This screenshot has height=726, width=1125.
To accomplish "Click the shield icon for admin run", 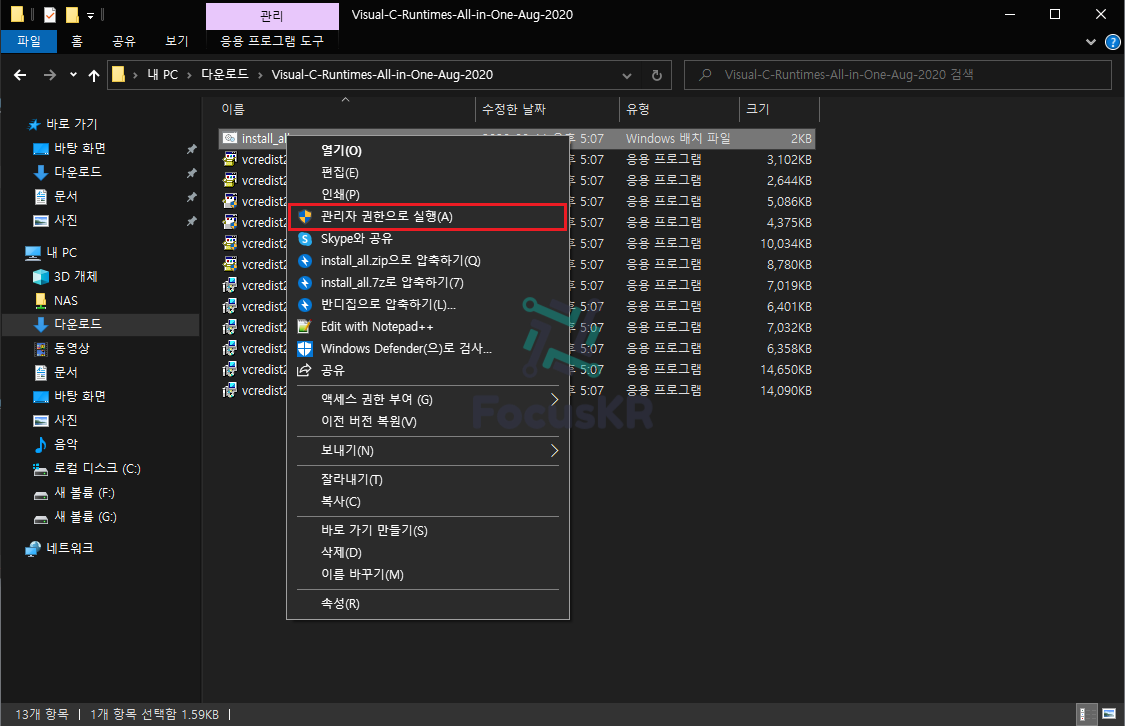I will [x=305, y=217].
